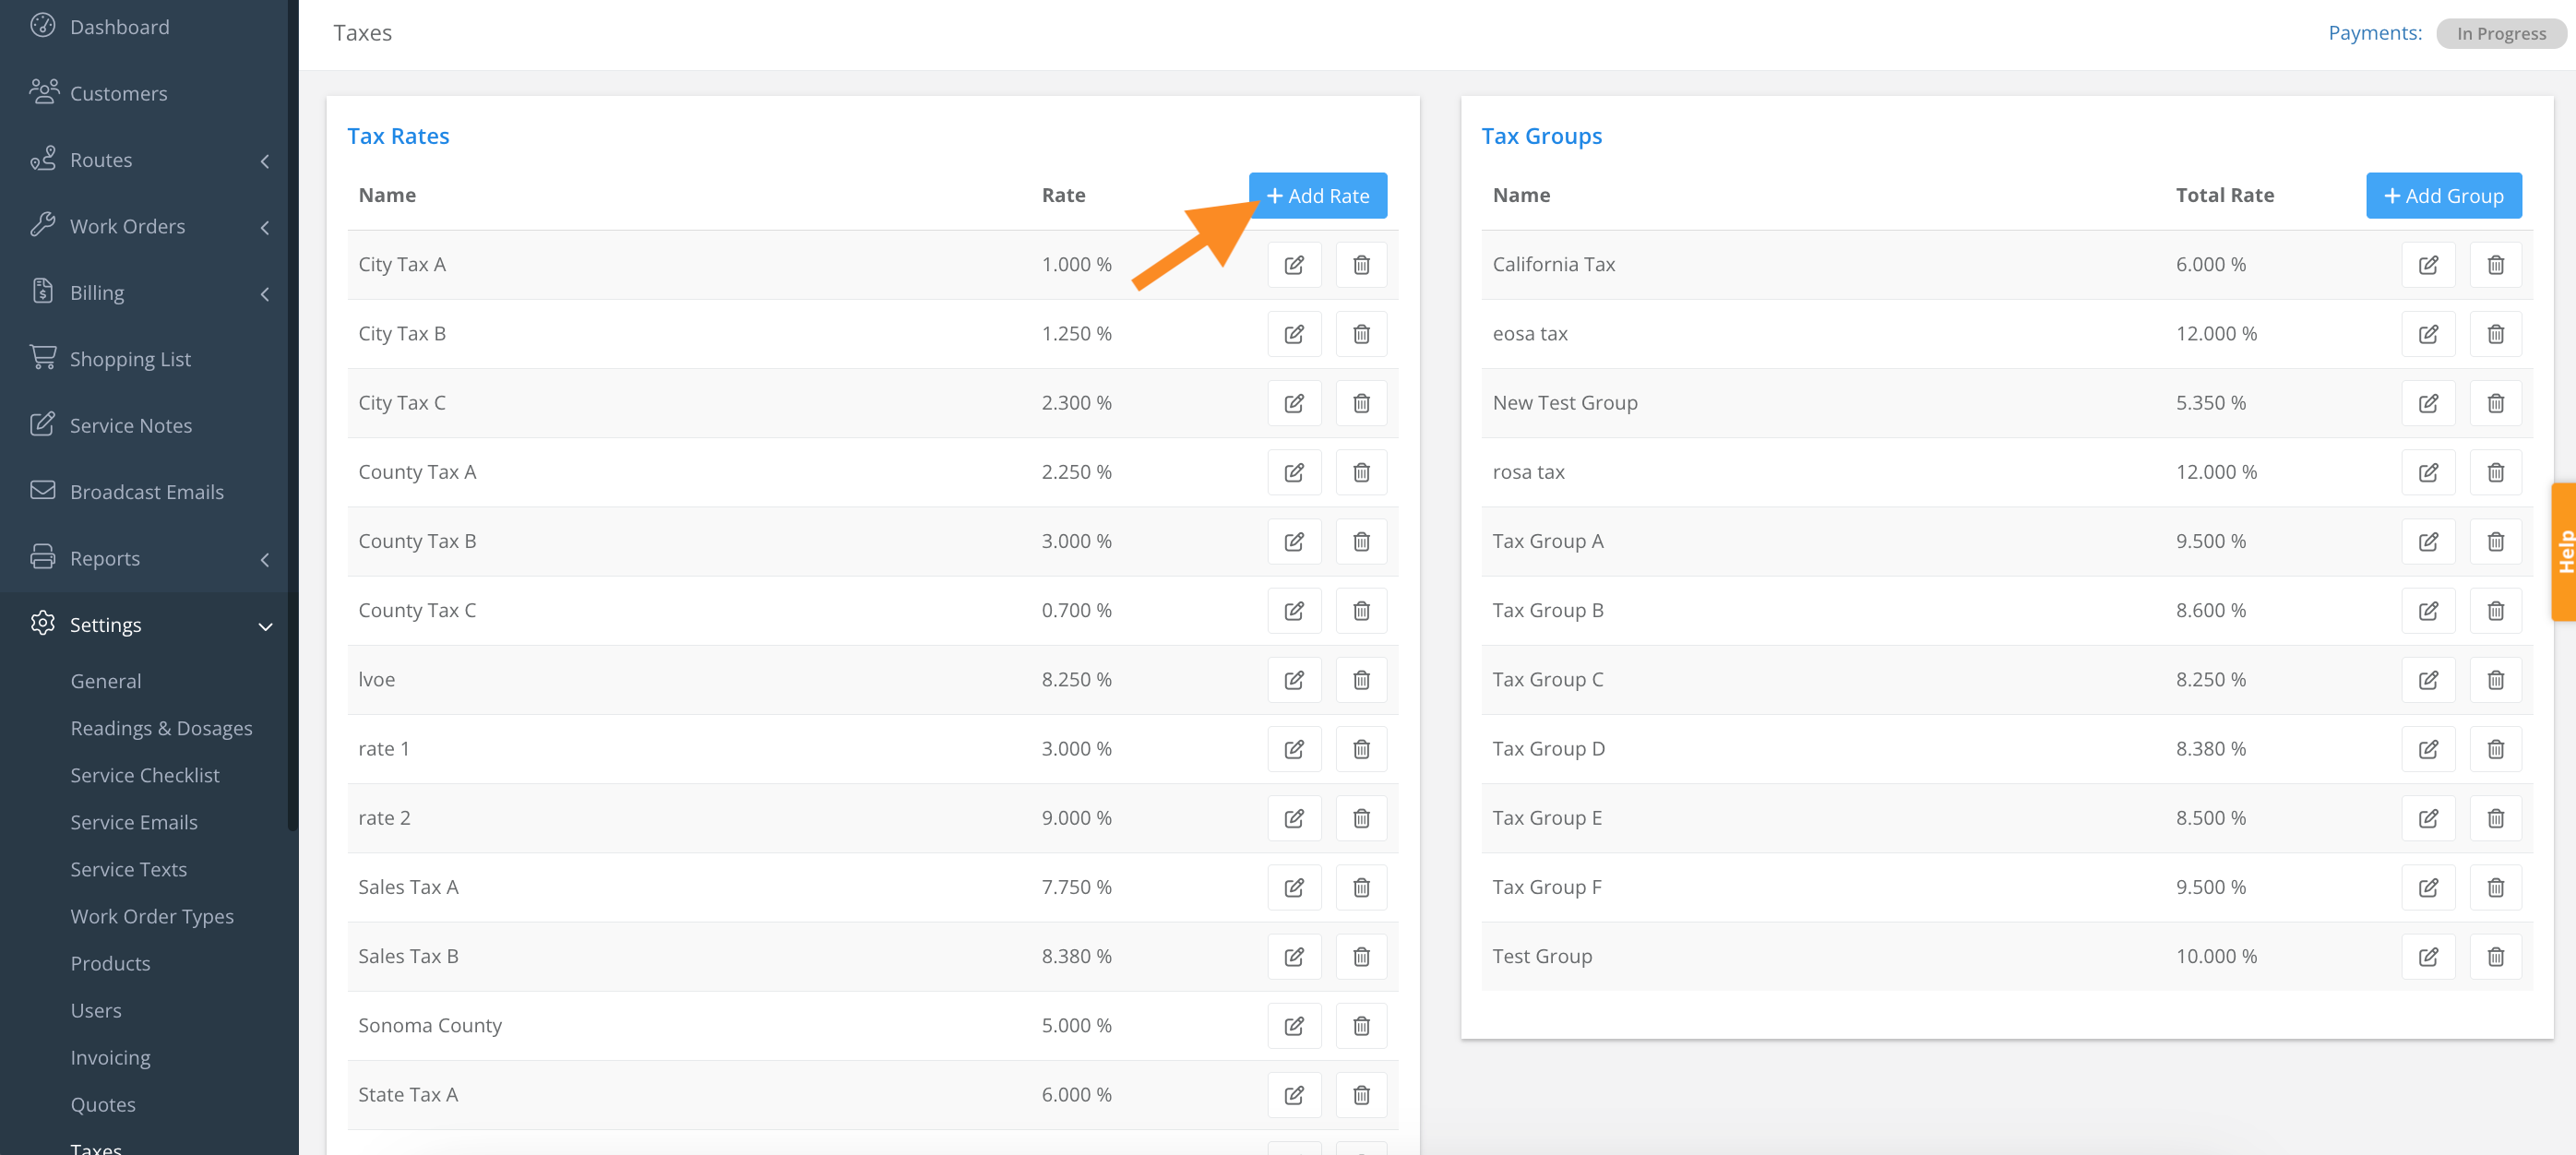The height and width of the screenshot is (1155, 2576).
Task: Open Users settings
Action: pos(96,1010)
